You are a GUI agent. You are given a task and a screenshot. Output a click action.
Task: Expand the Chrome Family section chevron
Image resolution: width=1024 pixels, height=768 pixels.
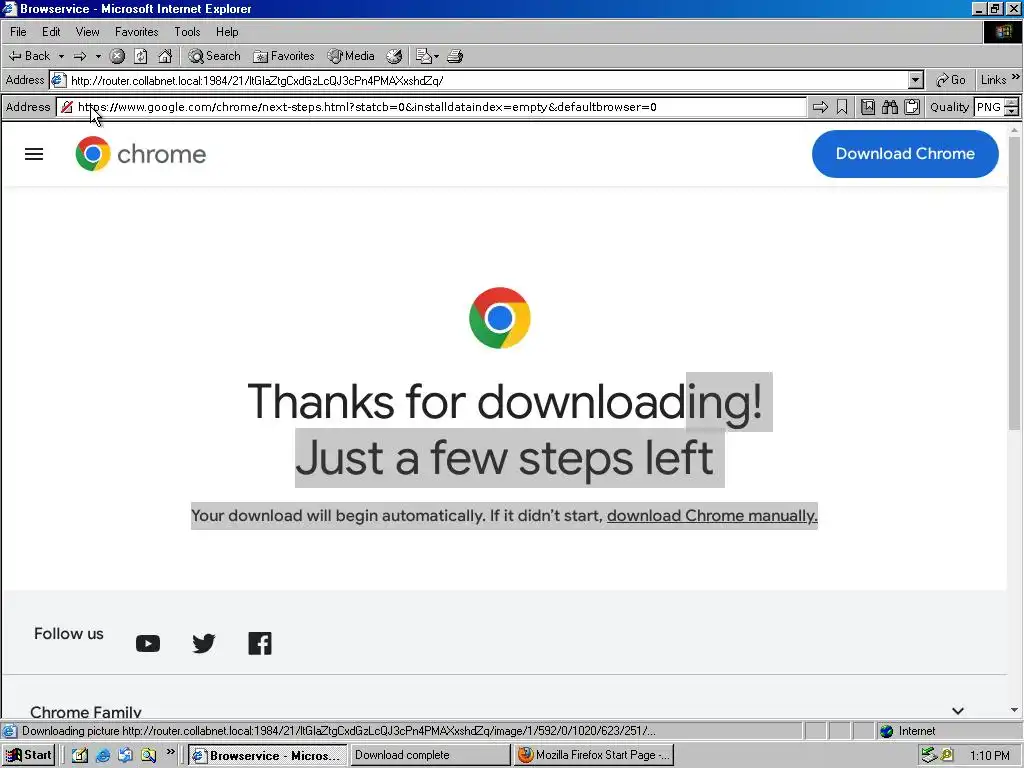point(958,711)
